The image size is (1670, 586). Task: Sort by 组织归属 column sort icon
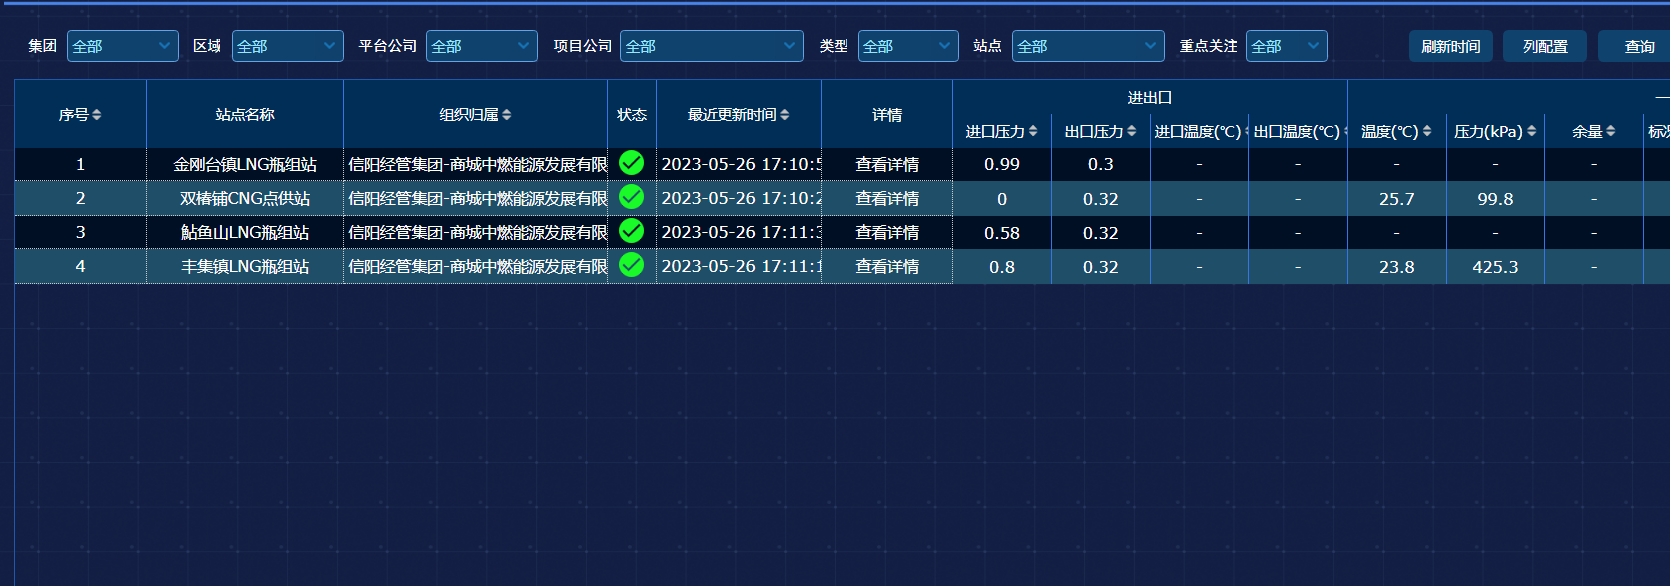(507, 115)
